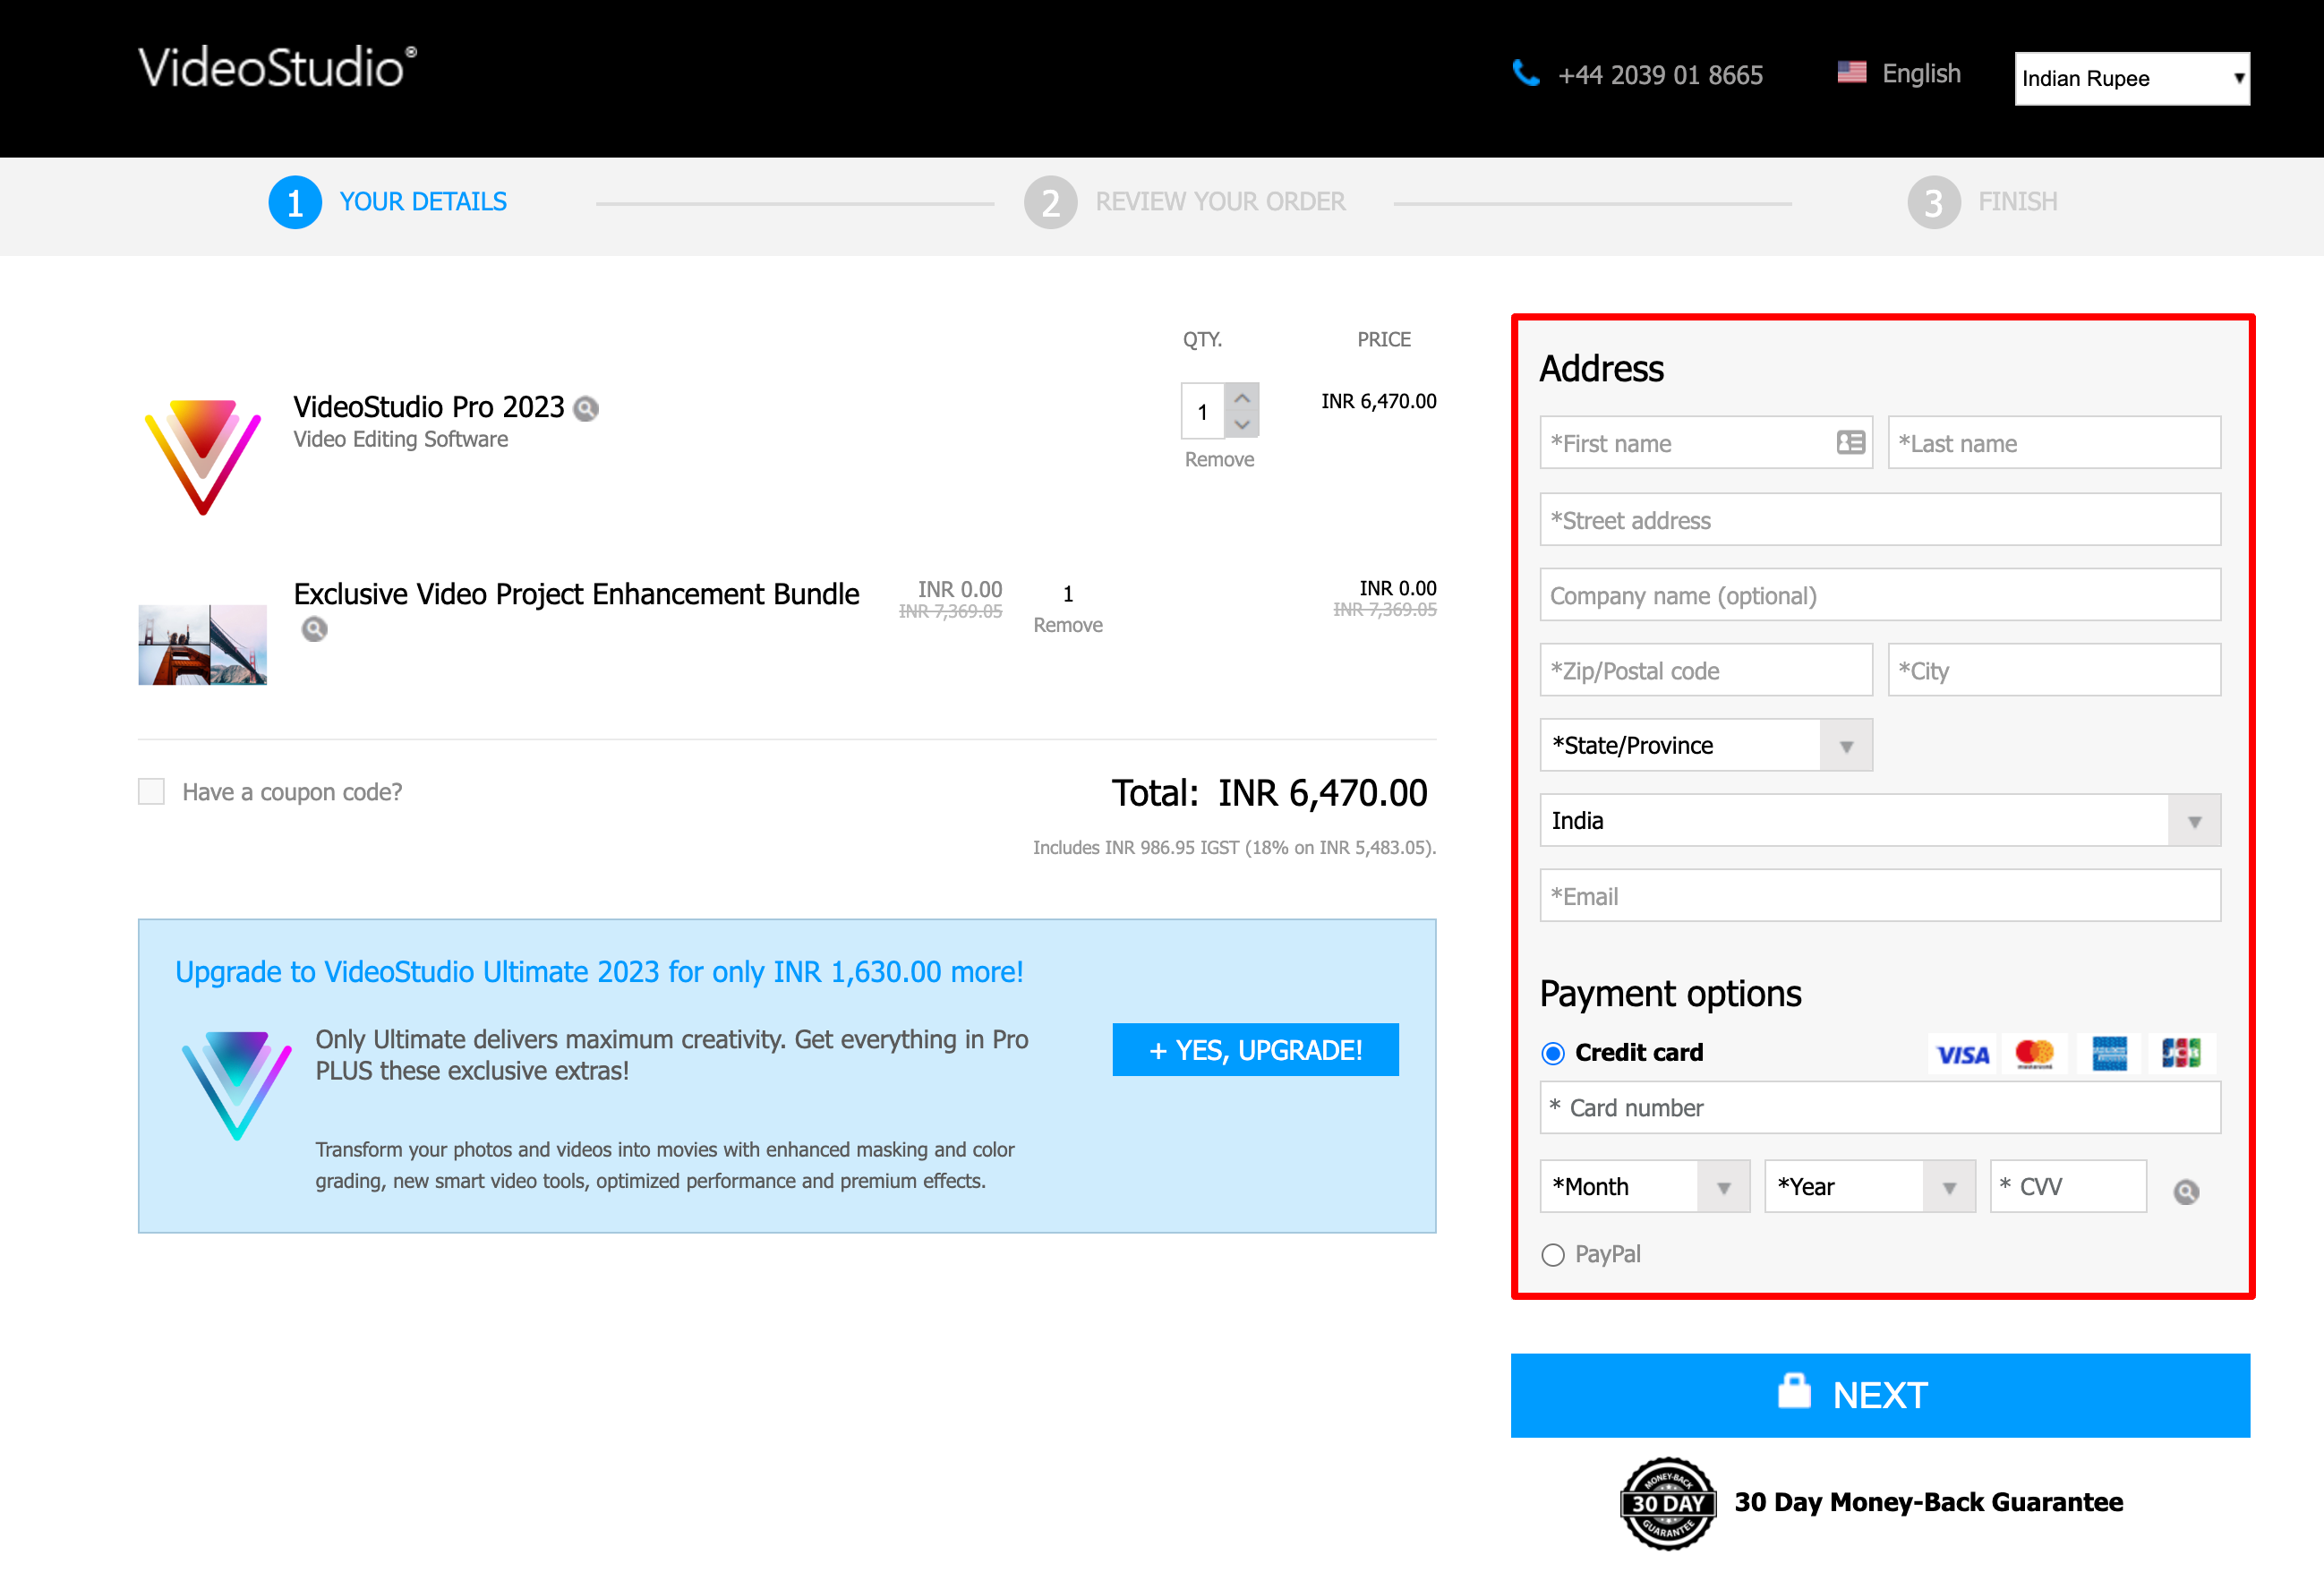The height and width of the screenshot is (1572, 2324).
Task: Click Remove link for VideoStudio Pro 2023
Action: click(x=1221, y=459)
